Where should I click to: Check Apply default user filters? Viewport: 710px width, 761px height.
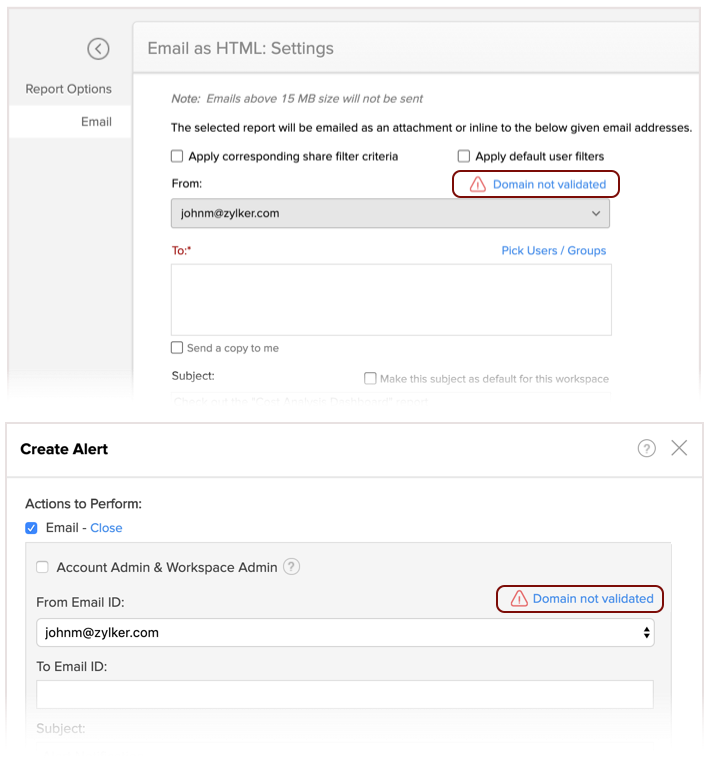[x=464, y=156]
